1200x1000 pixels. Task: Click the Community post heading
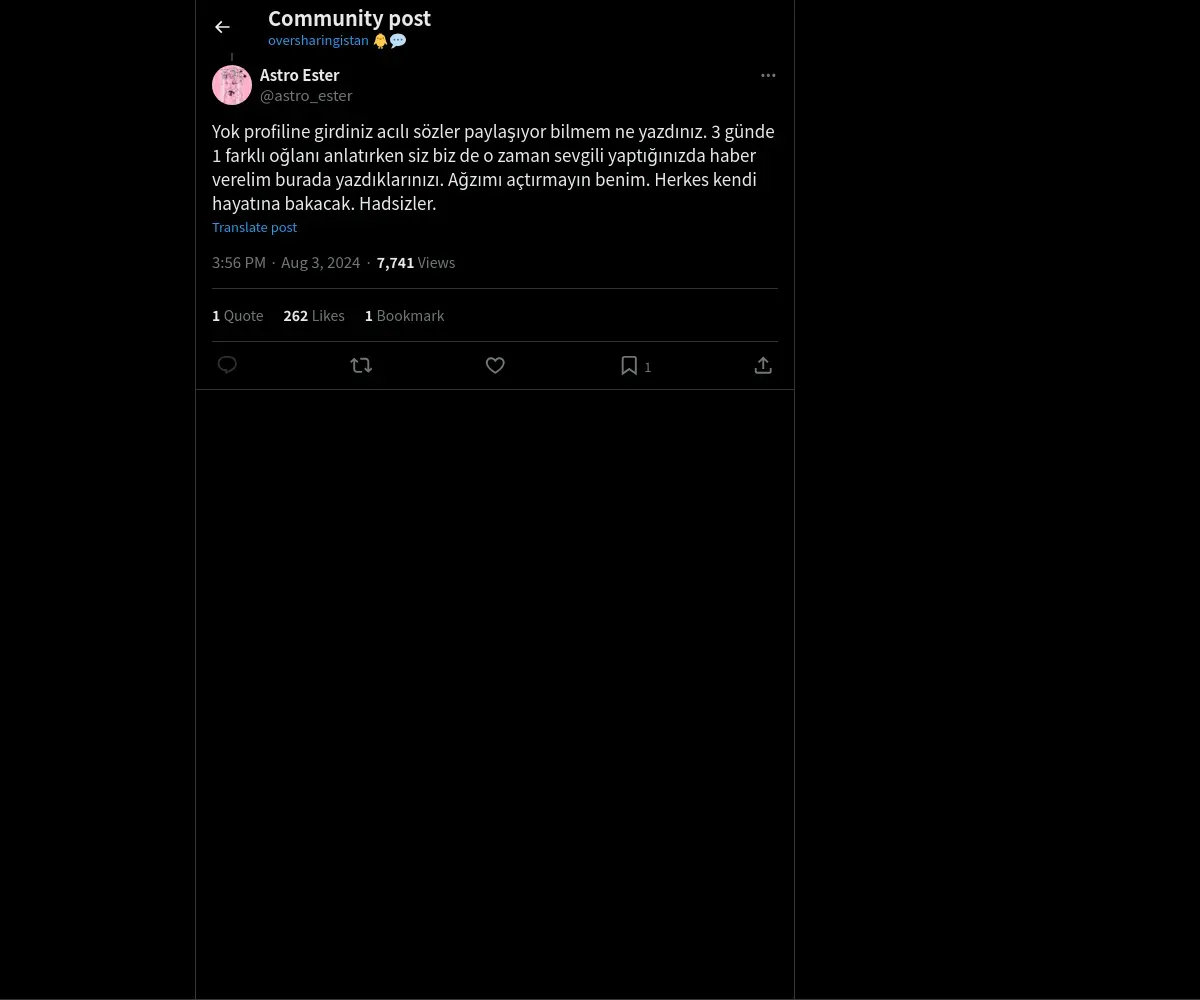tap(349, 18)
